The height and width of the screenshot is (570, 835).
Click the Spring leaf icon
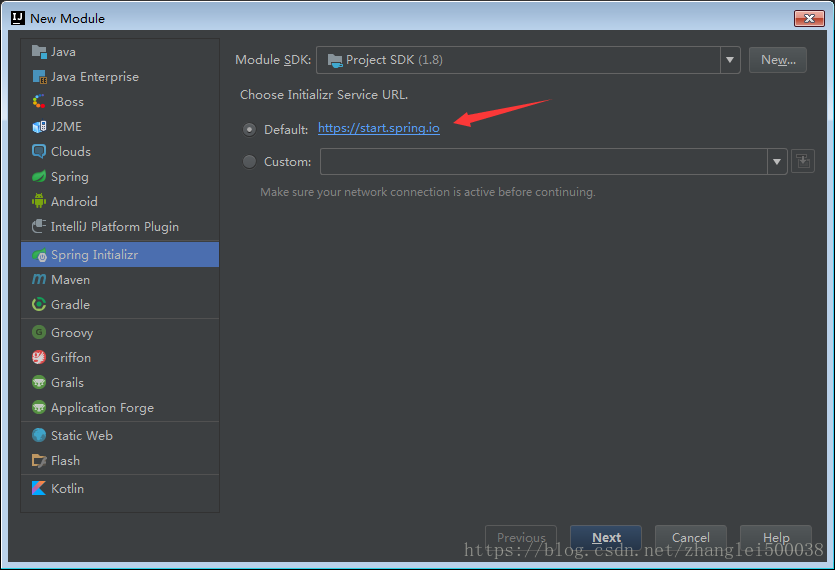pos(39,177)
